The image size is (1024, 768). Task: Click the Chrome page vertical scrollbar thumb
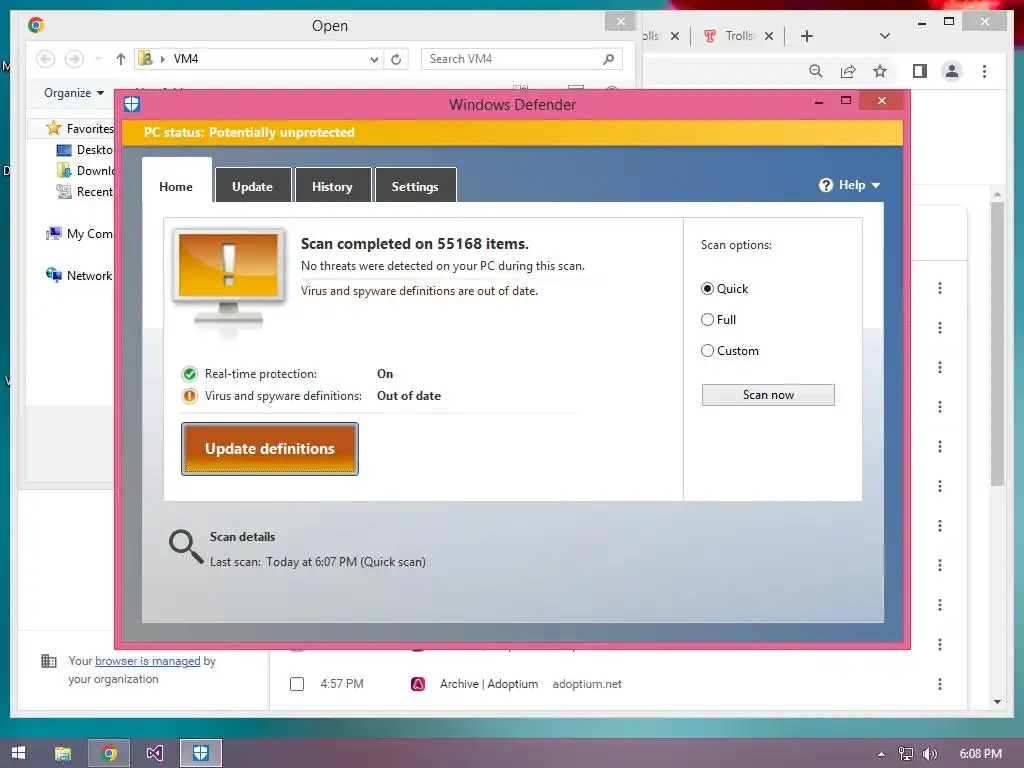click(x=997, y=344)
